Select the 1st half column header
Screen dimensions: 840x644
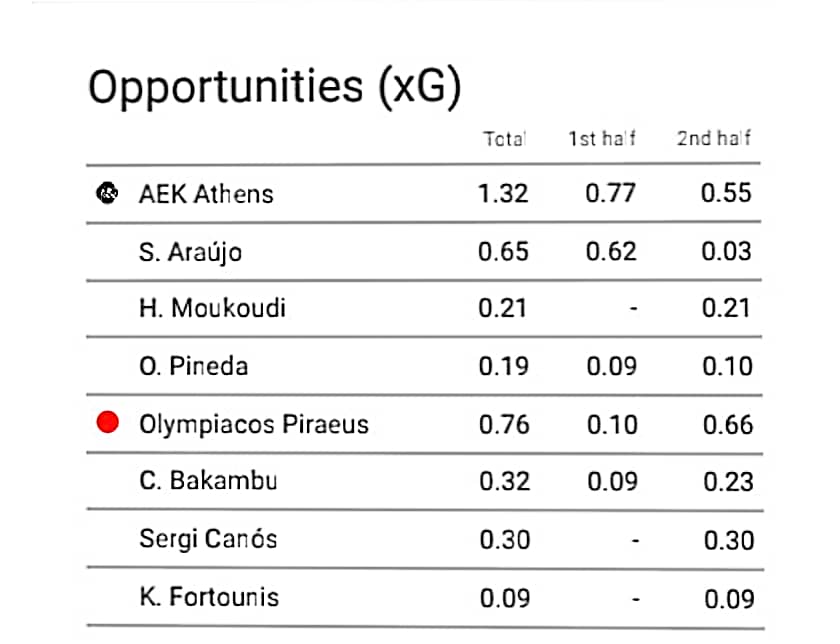pos(602,139)
